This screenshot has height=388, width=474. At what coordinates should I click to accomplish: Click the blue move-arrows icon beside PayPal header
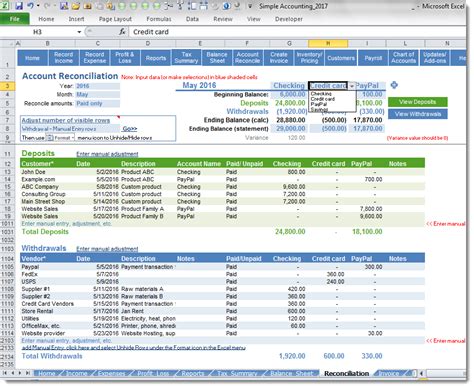(394, 85)
